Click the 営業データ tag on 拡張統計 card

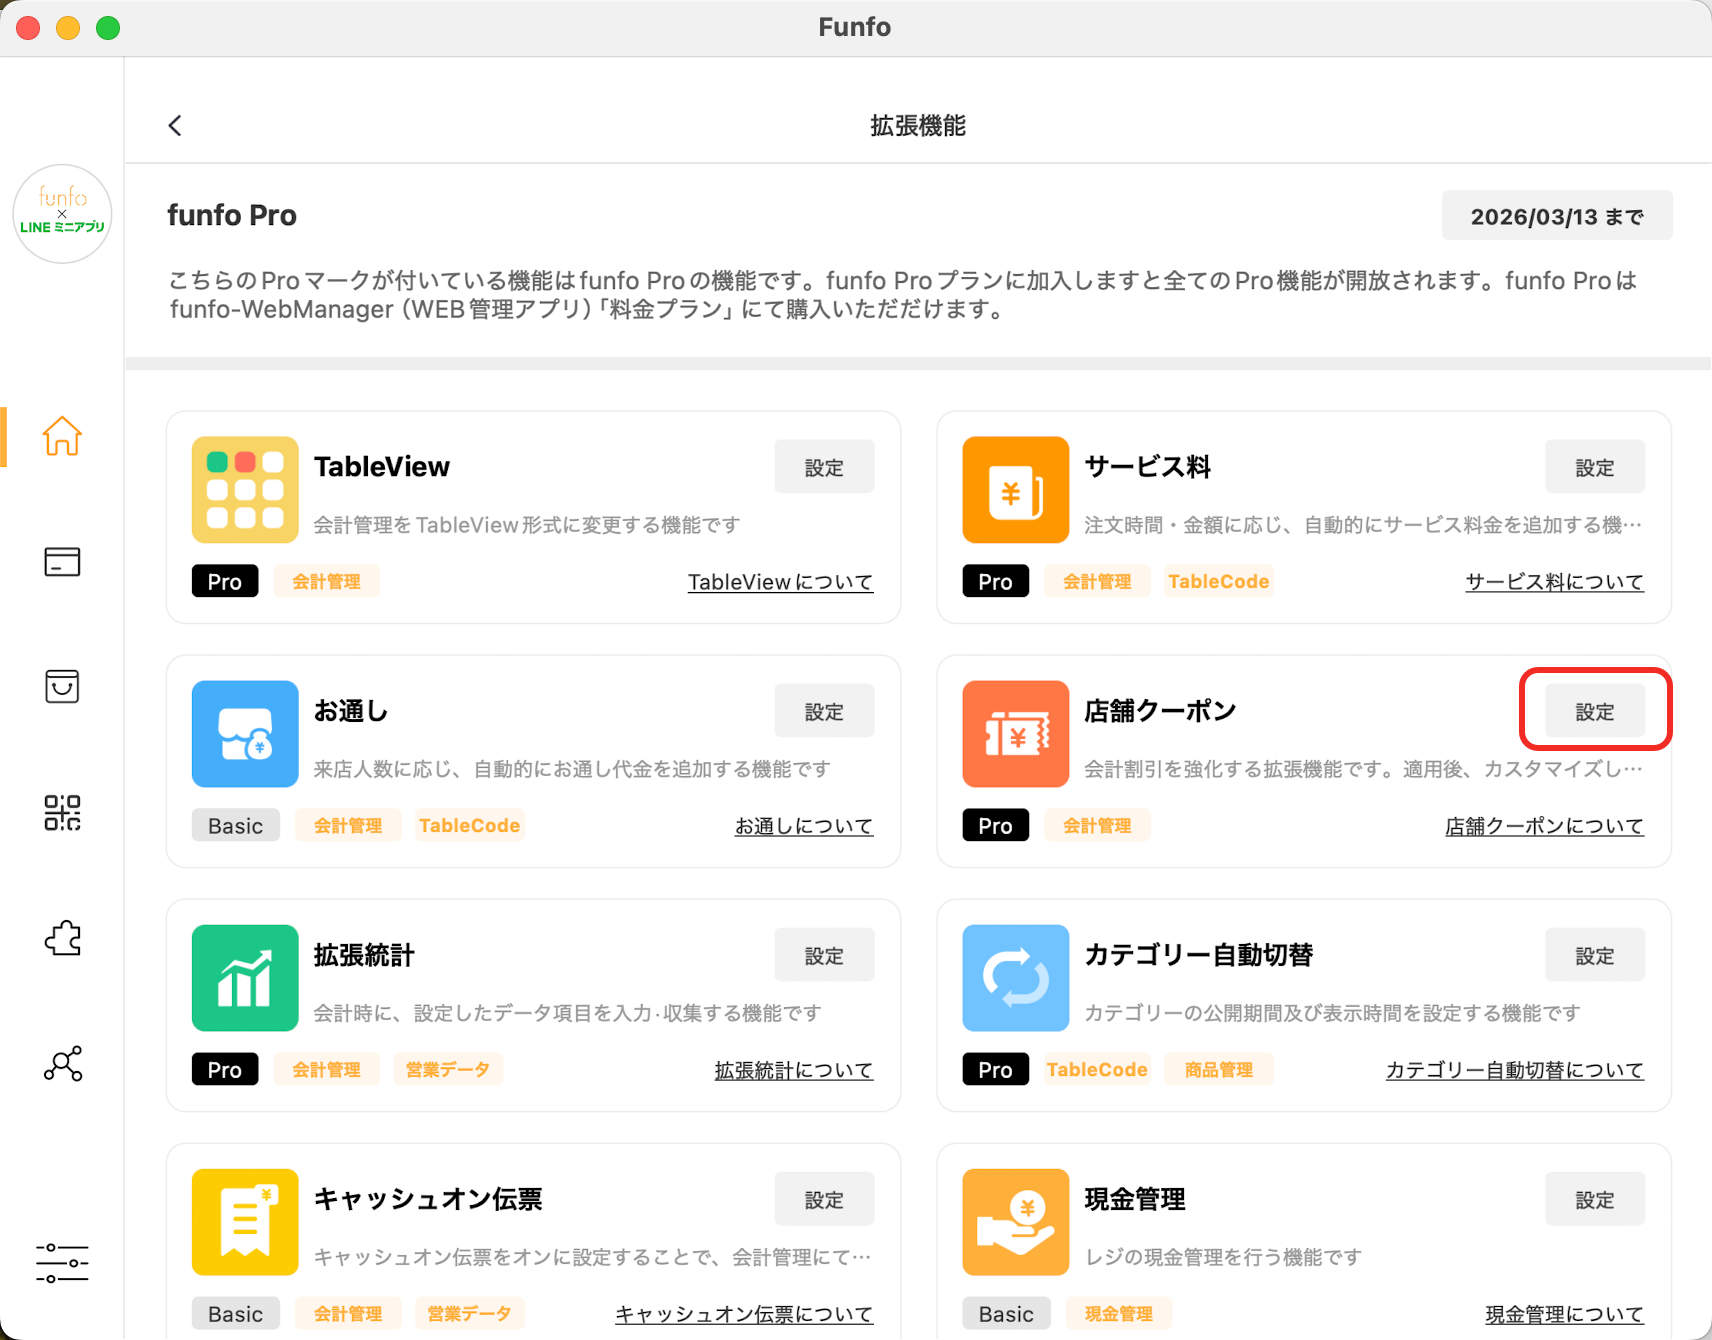click(447, 1069)
